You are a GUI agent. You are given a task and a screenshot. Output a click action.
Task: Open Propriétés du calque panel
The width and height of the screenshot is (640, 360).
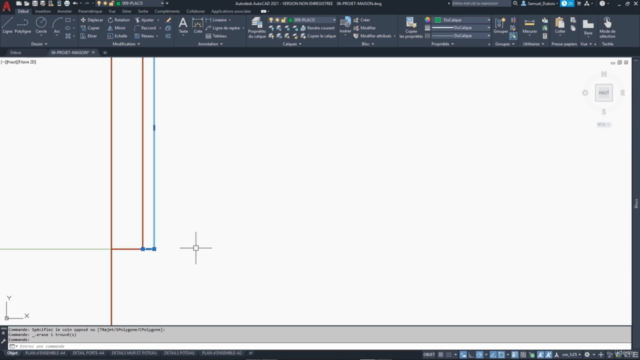pos(257,27)
